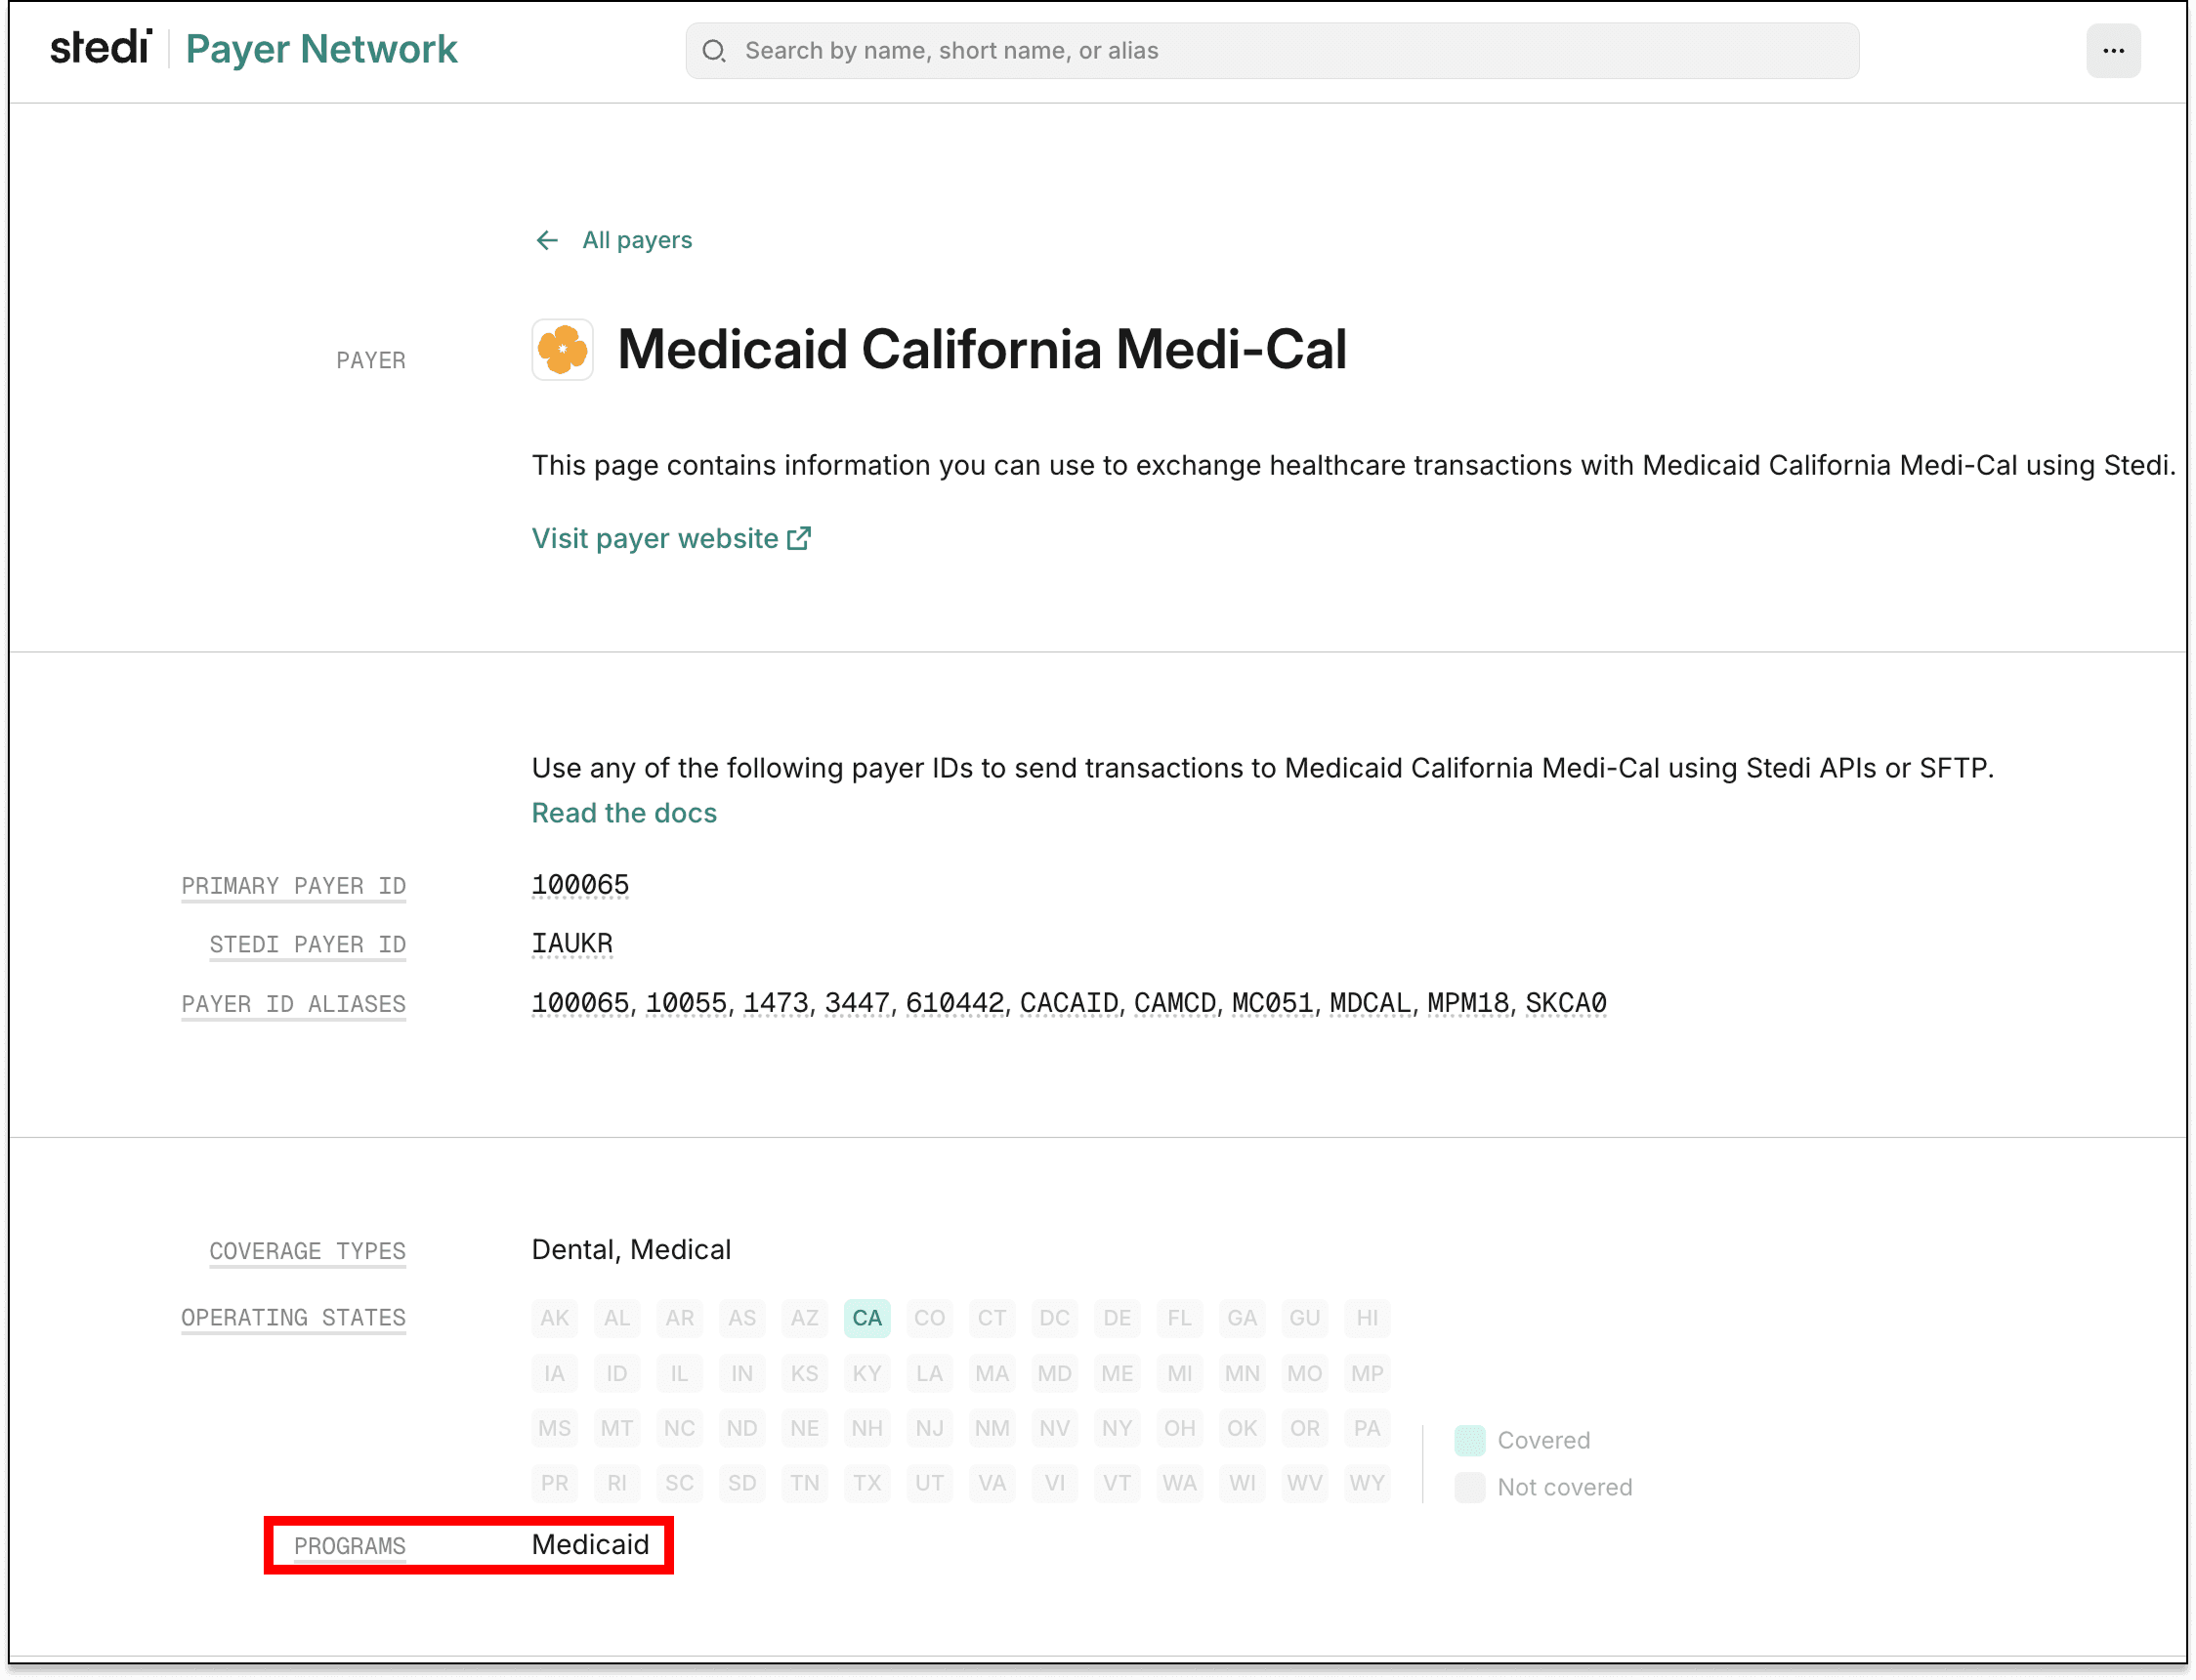Viewport: 2196px width, 1680px height.
Task: Click the FL state badge
Action: click(1179, 1318)
